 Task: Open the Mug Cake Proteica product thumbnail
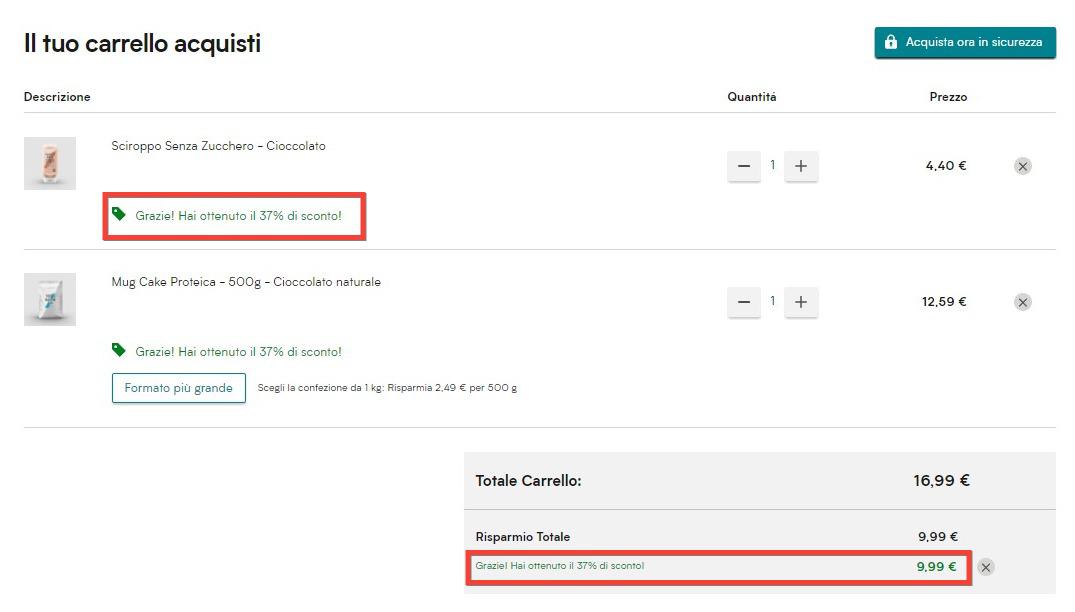(x=50, y=299)
